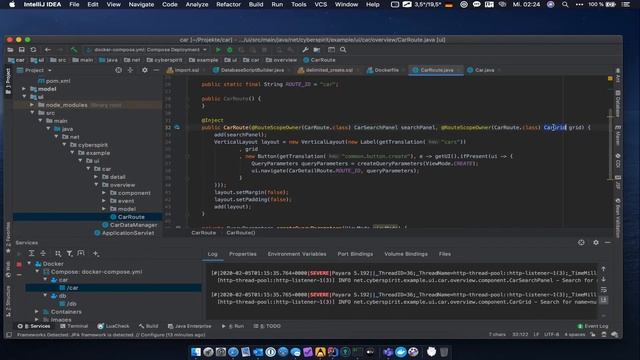640x360 pixels.
Task: Collapse all nodes in Services toolbar
Action: pyautogui.click(x=43, y=253)
